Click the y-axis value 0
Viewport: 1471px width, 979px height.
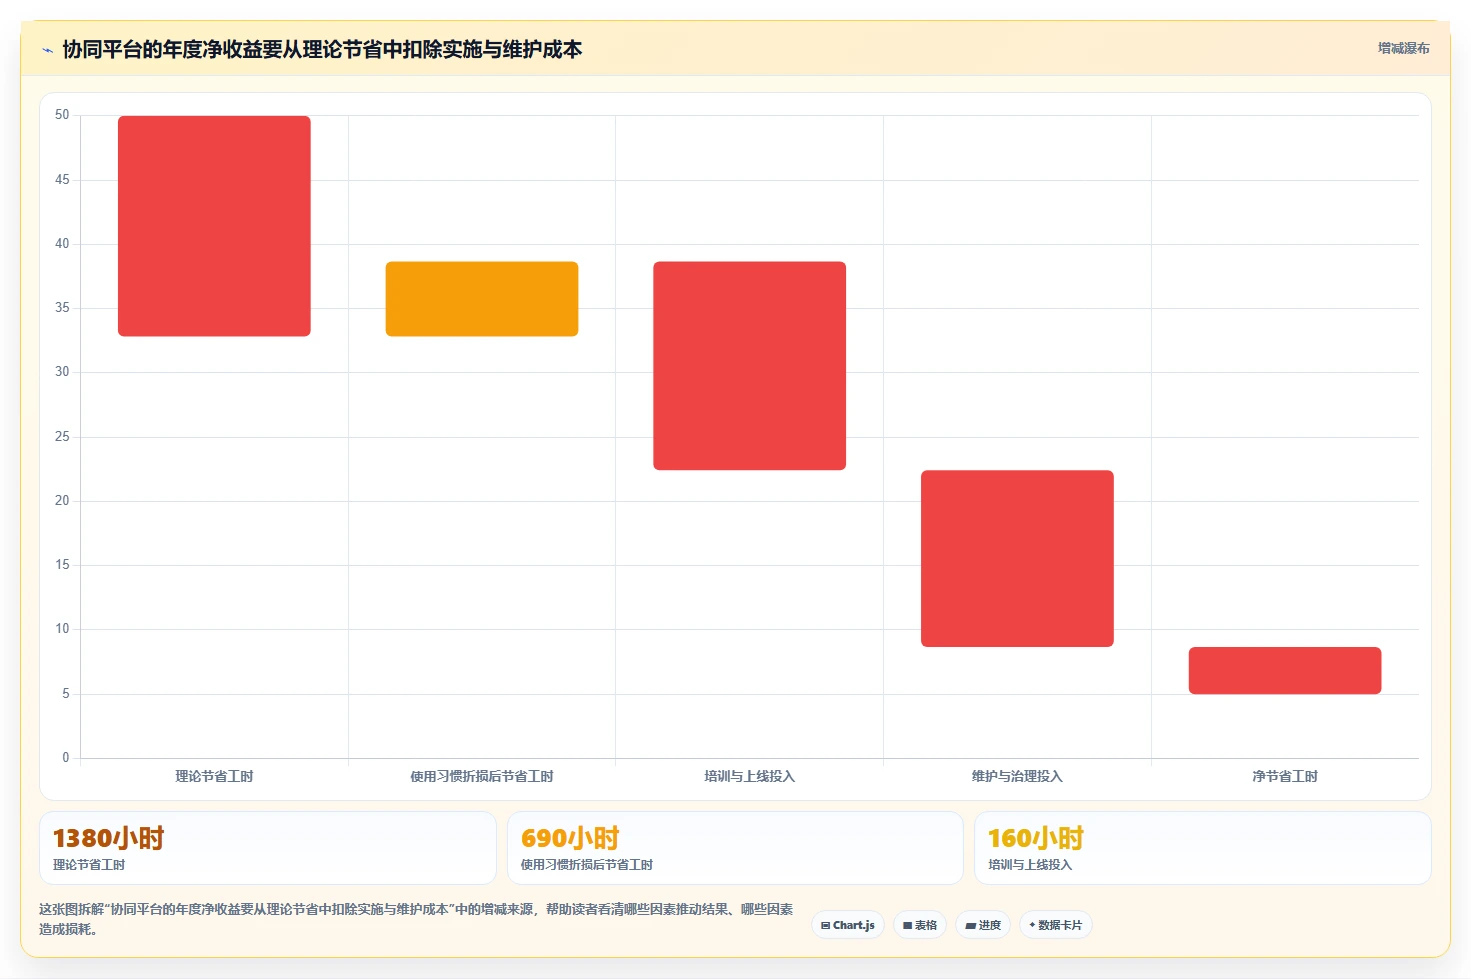(x=66, y=758)
